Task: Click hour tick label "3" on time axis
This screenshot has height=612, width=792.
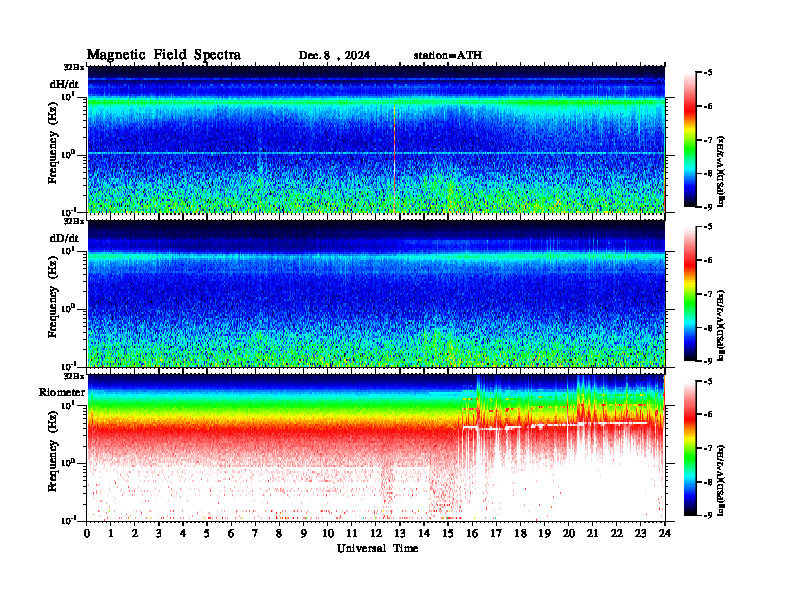Action: tap(159, 533)
